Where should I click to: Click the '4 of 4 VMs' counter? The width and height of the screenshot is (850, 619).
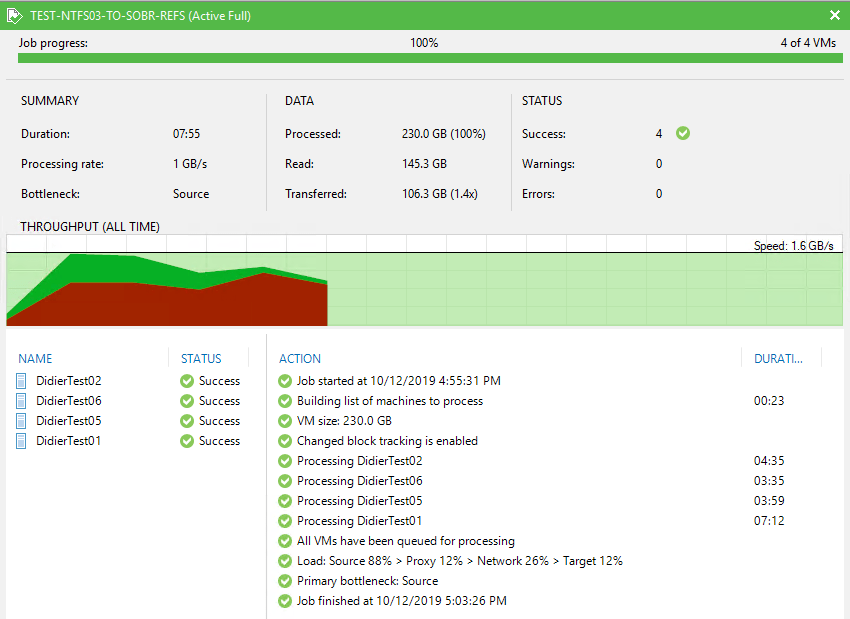pyautogui.click(x=808, y=43)
